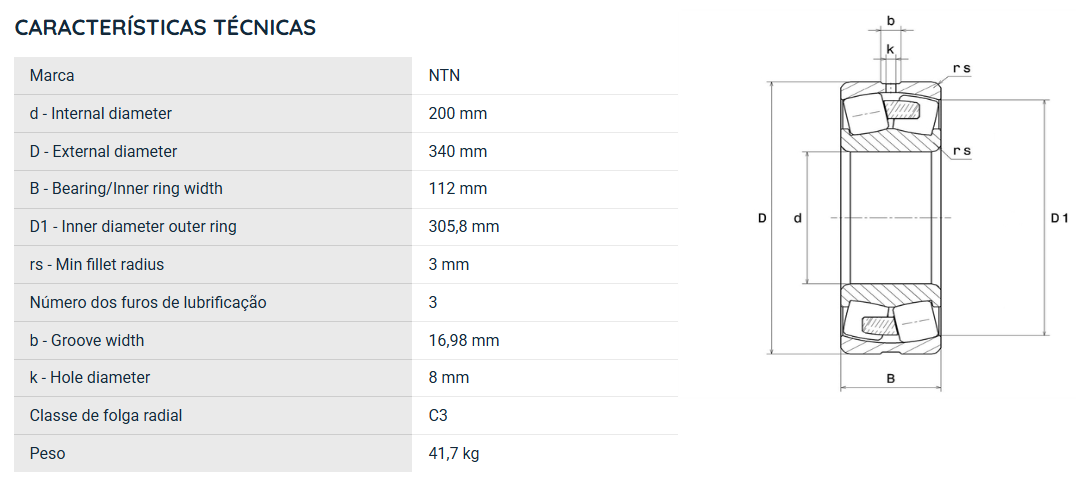Click the 'D - External diameter' label

[x=103, y=151]
